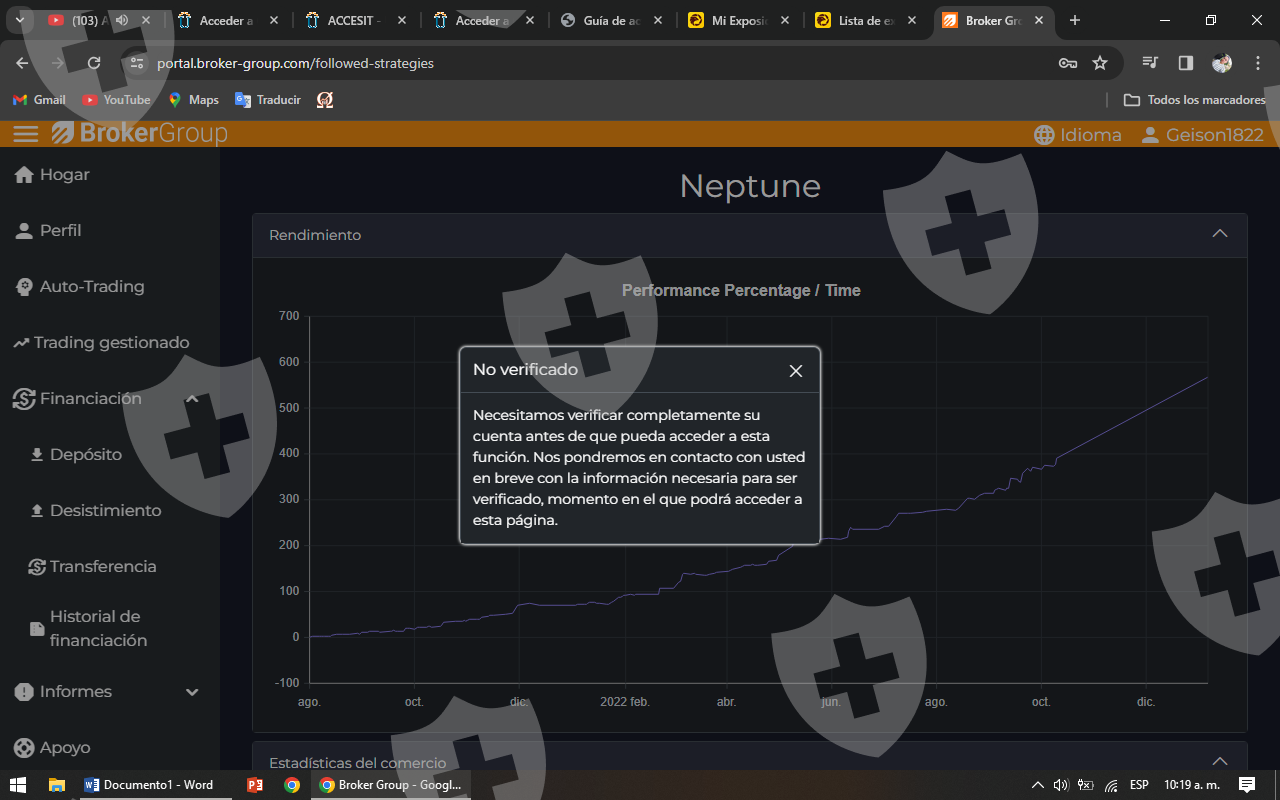The image size is (1280, 800).
Task: Click the hamburger menu icon beside BrokerGroup
Action: pos(26,134)
